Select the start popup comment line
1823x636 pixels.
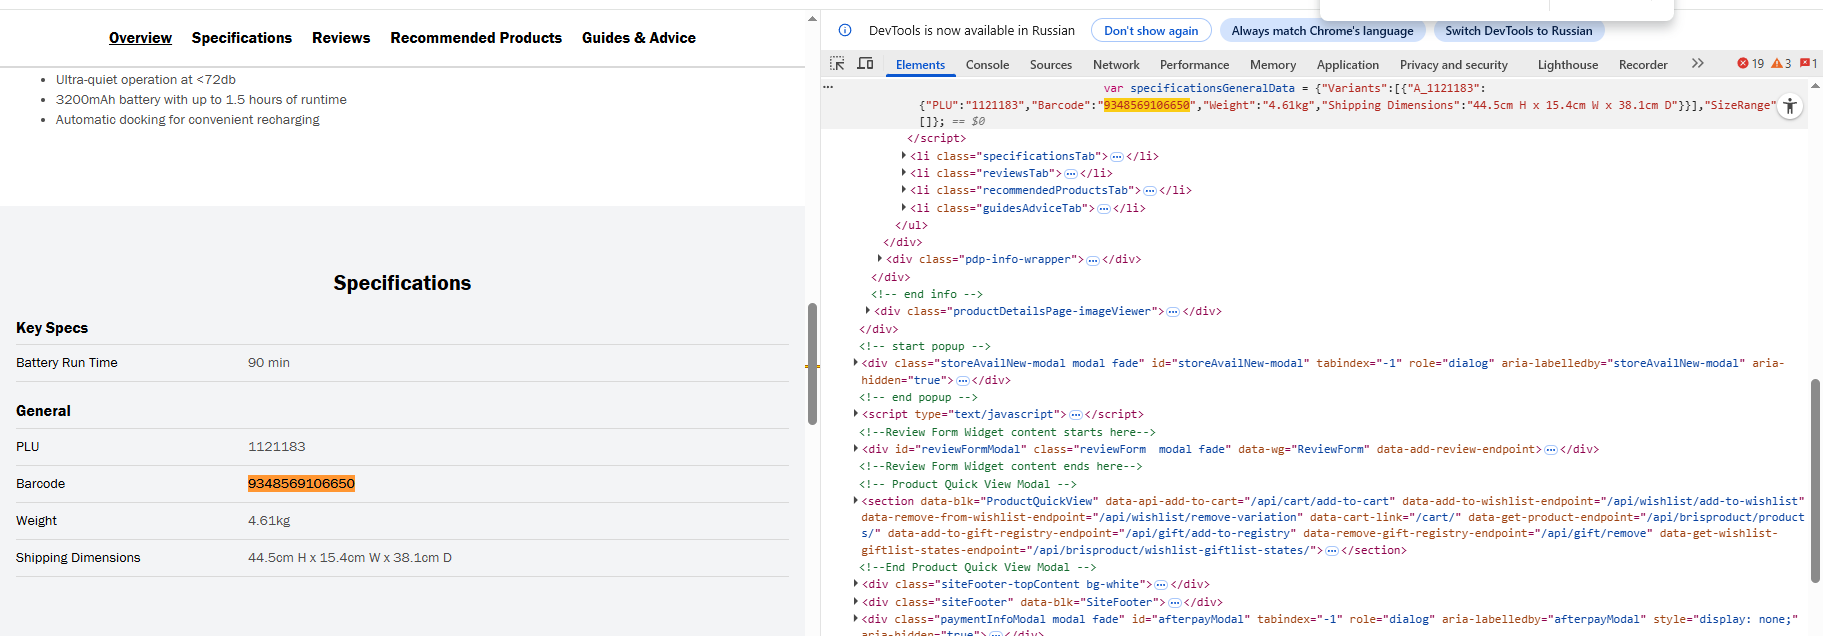[x=925, y=346]
